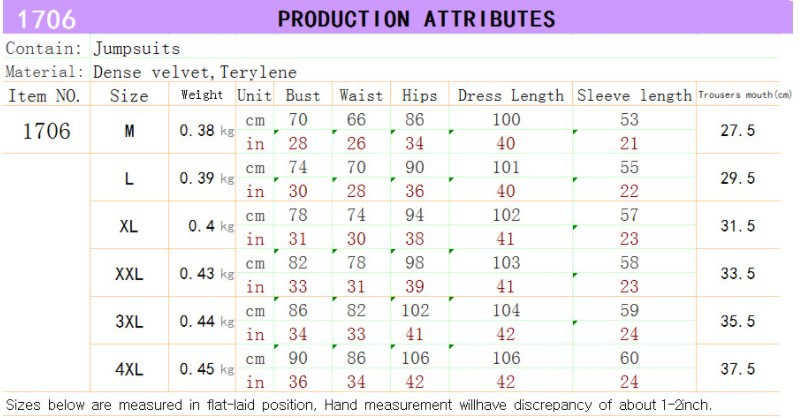Select the 1706 label in purple header
Image resolution: width=811 pixels, height=418 pixels.
(47, 20)
